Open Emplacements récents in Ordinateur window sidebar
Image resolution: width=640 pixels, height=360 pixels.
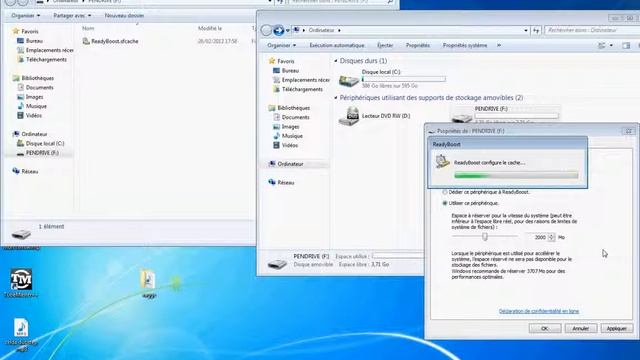point(301,80)
